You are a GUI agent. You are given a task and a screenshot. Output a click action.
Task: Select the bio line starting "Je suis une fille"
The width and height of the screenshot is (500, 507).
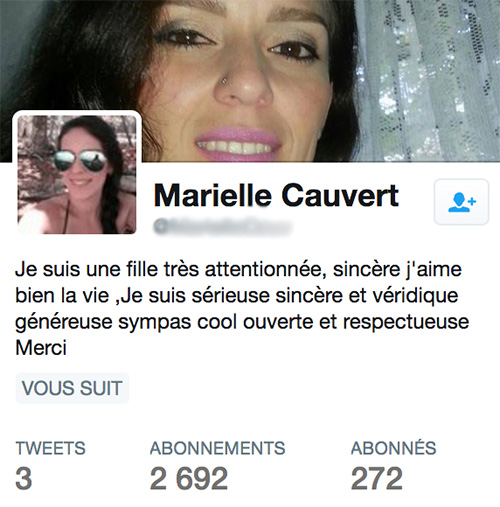pos(239,270)
